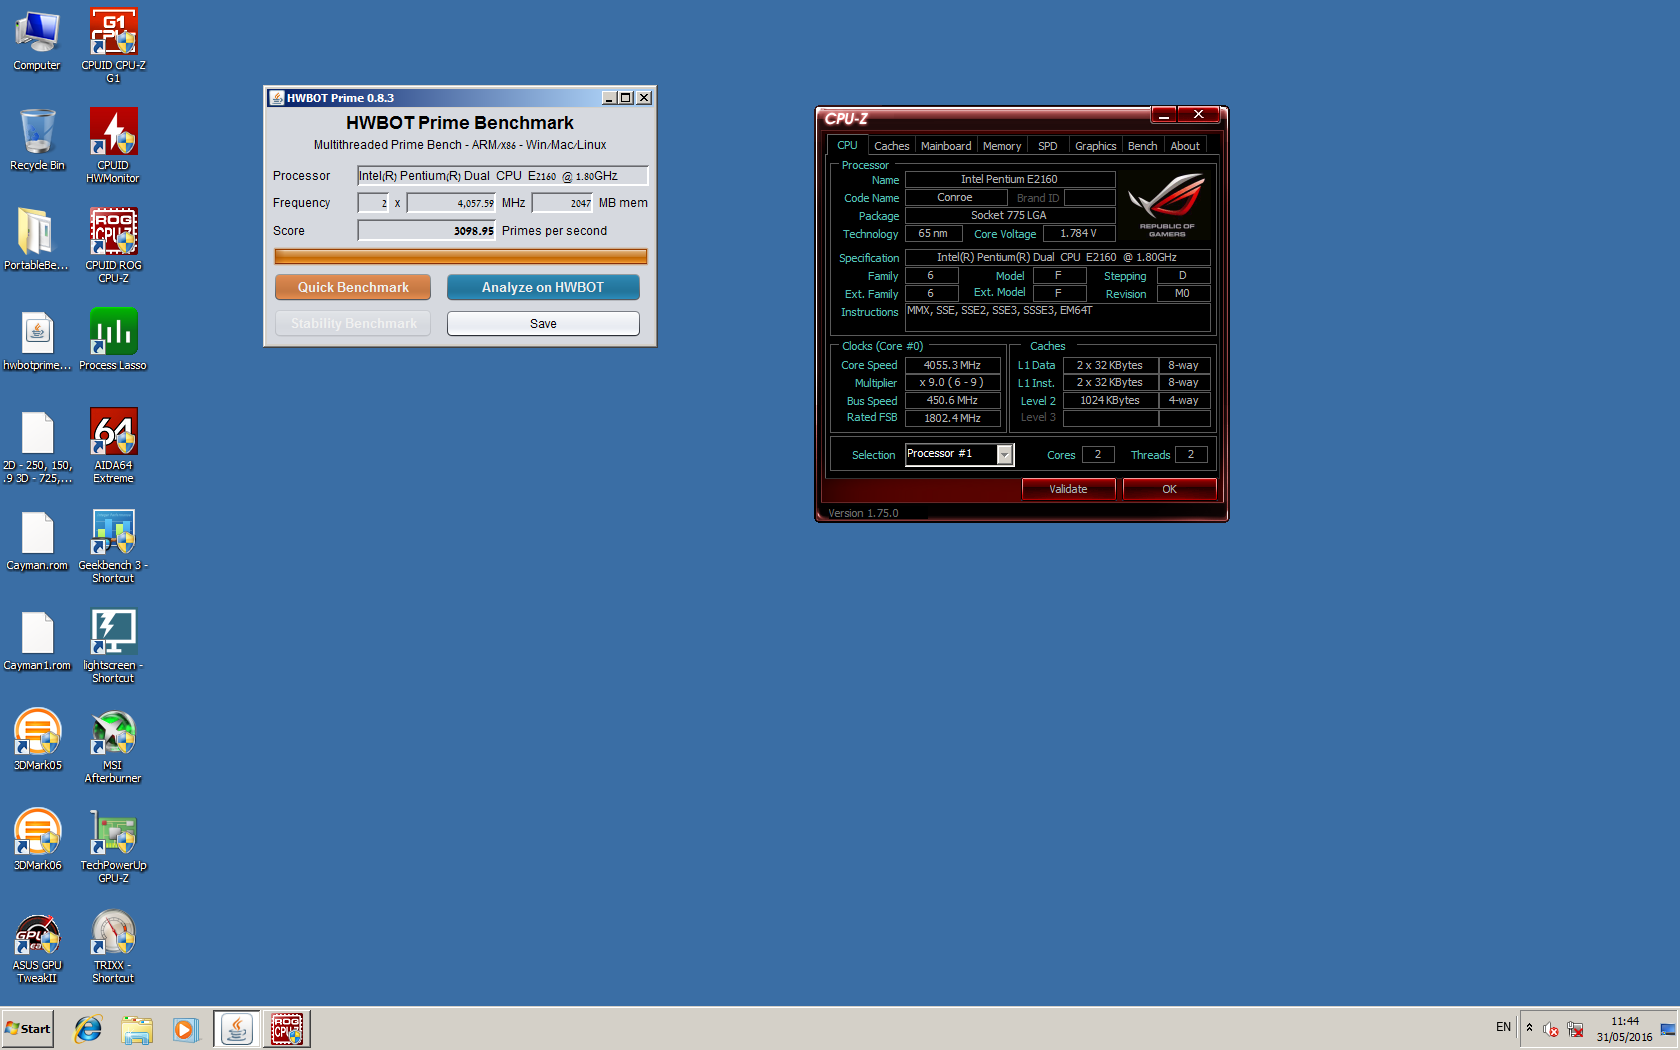Image resolution: width=1680 pixels, height=1050 pixels.
Task: Start the Quick Benchmark in HWBOT Prime
Action: coord(353,287)
